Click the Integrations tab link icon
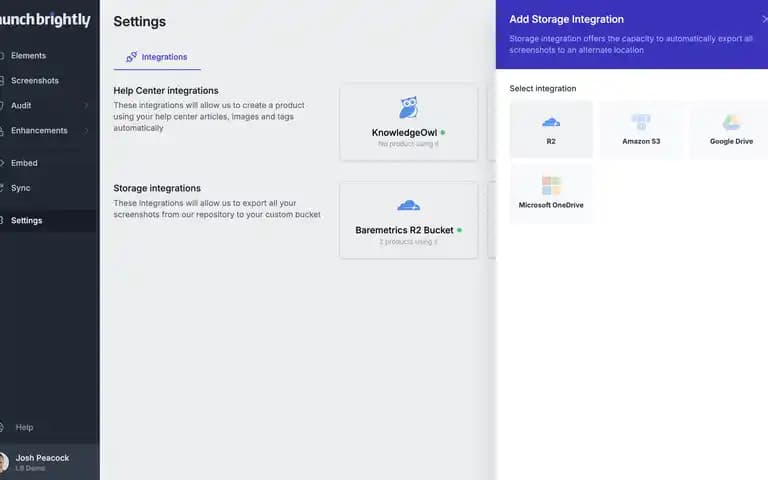The width and height of the screenshot is (768, 480). click(x=131, y=57)
